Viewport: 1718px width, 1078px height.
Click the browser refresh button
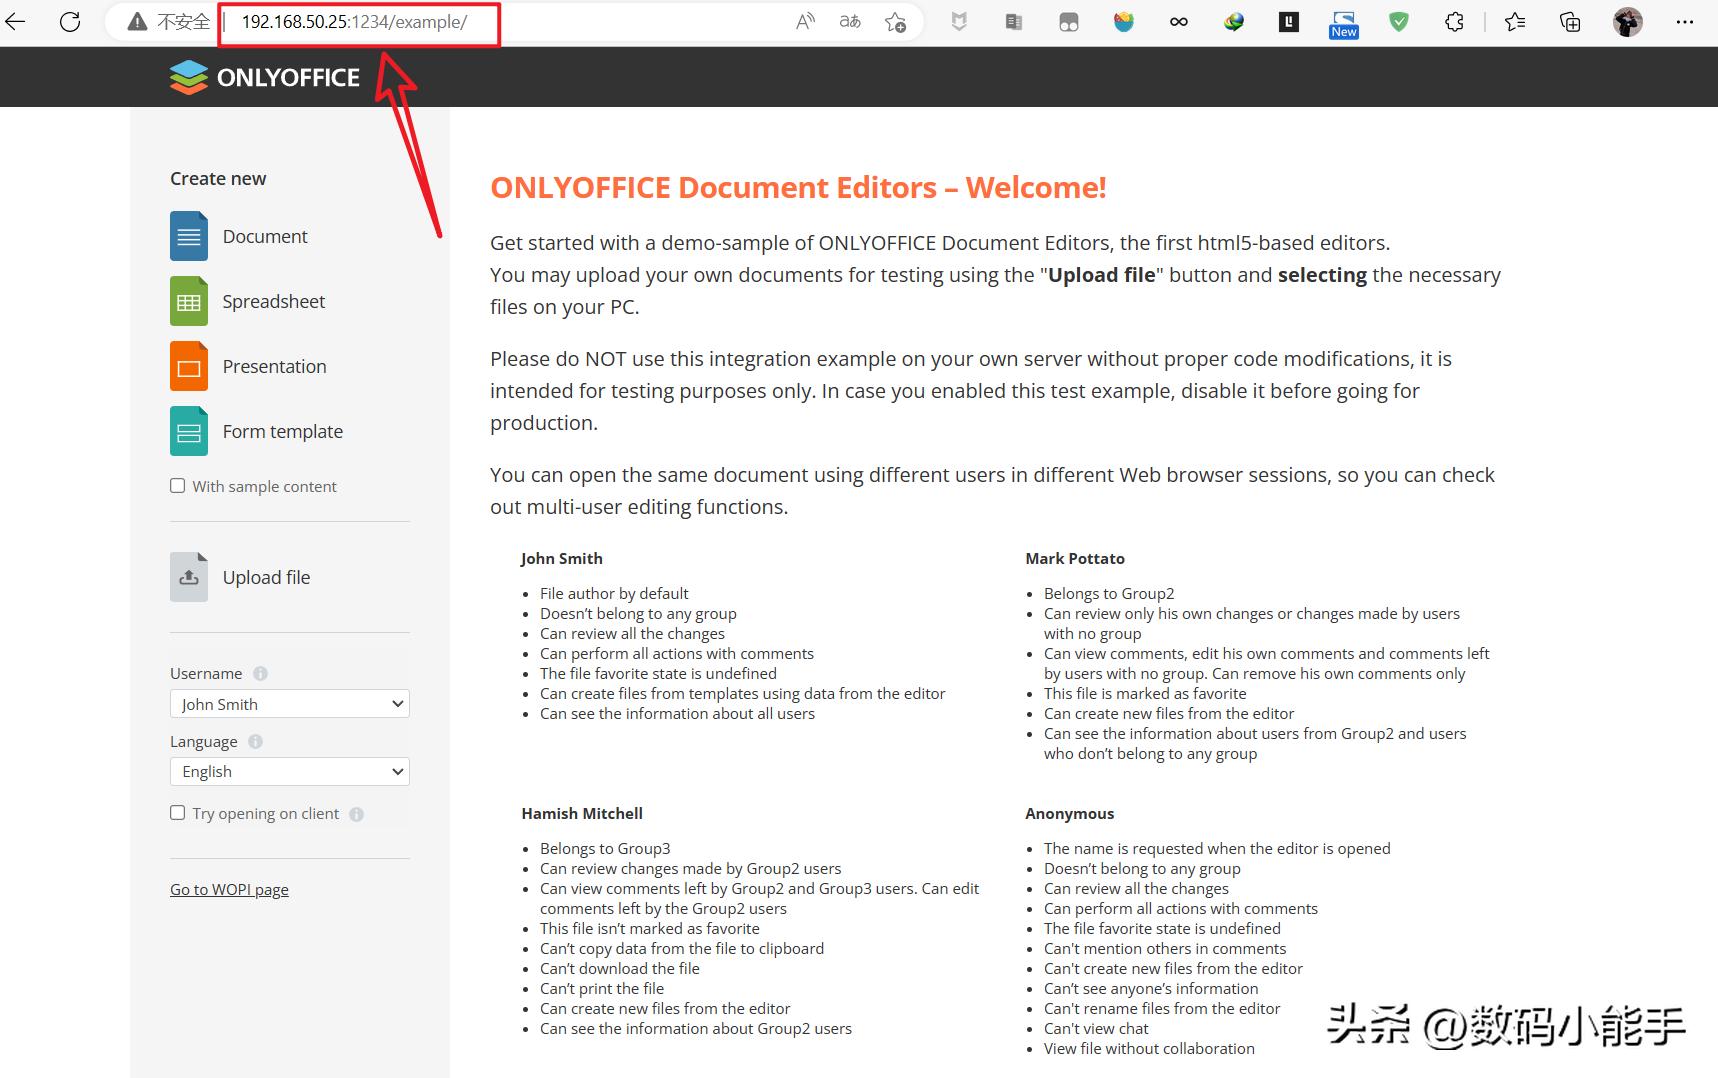70,22
